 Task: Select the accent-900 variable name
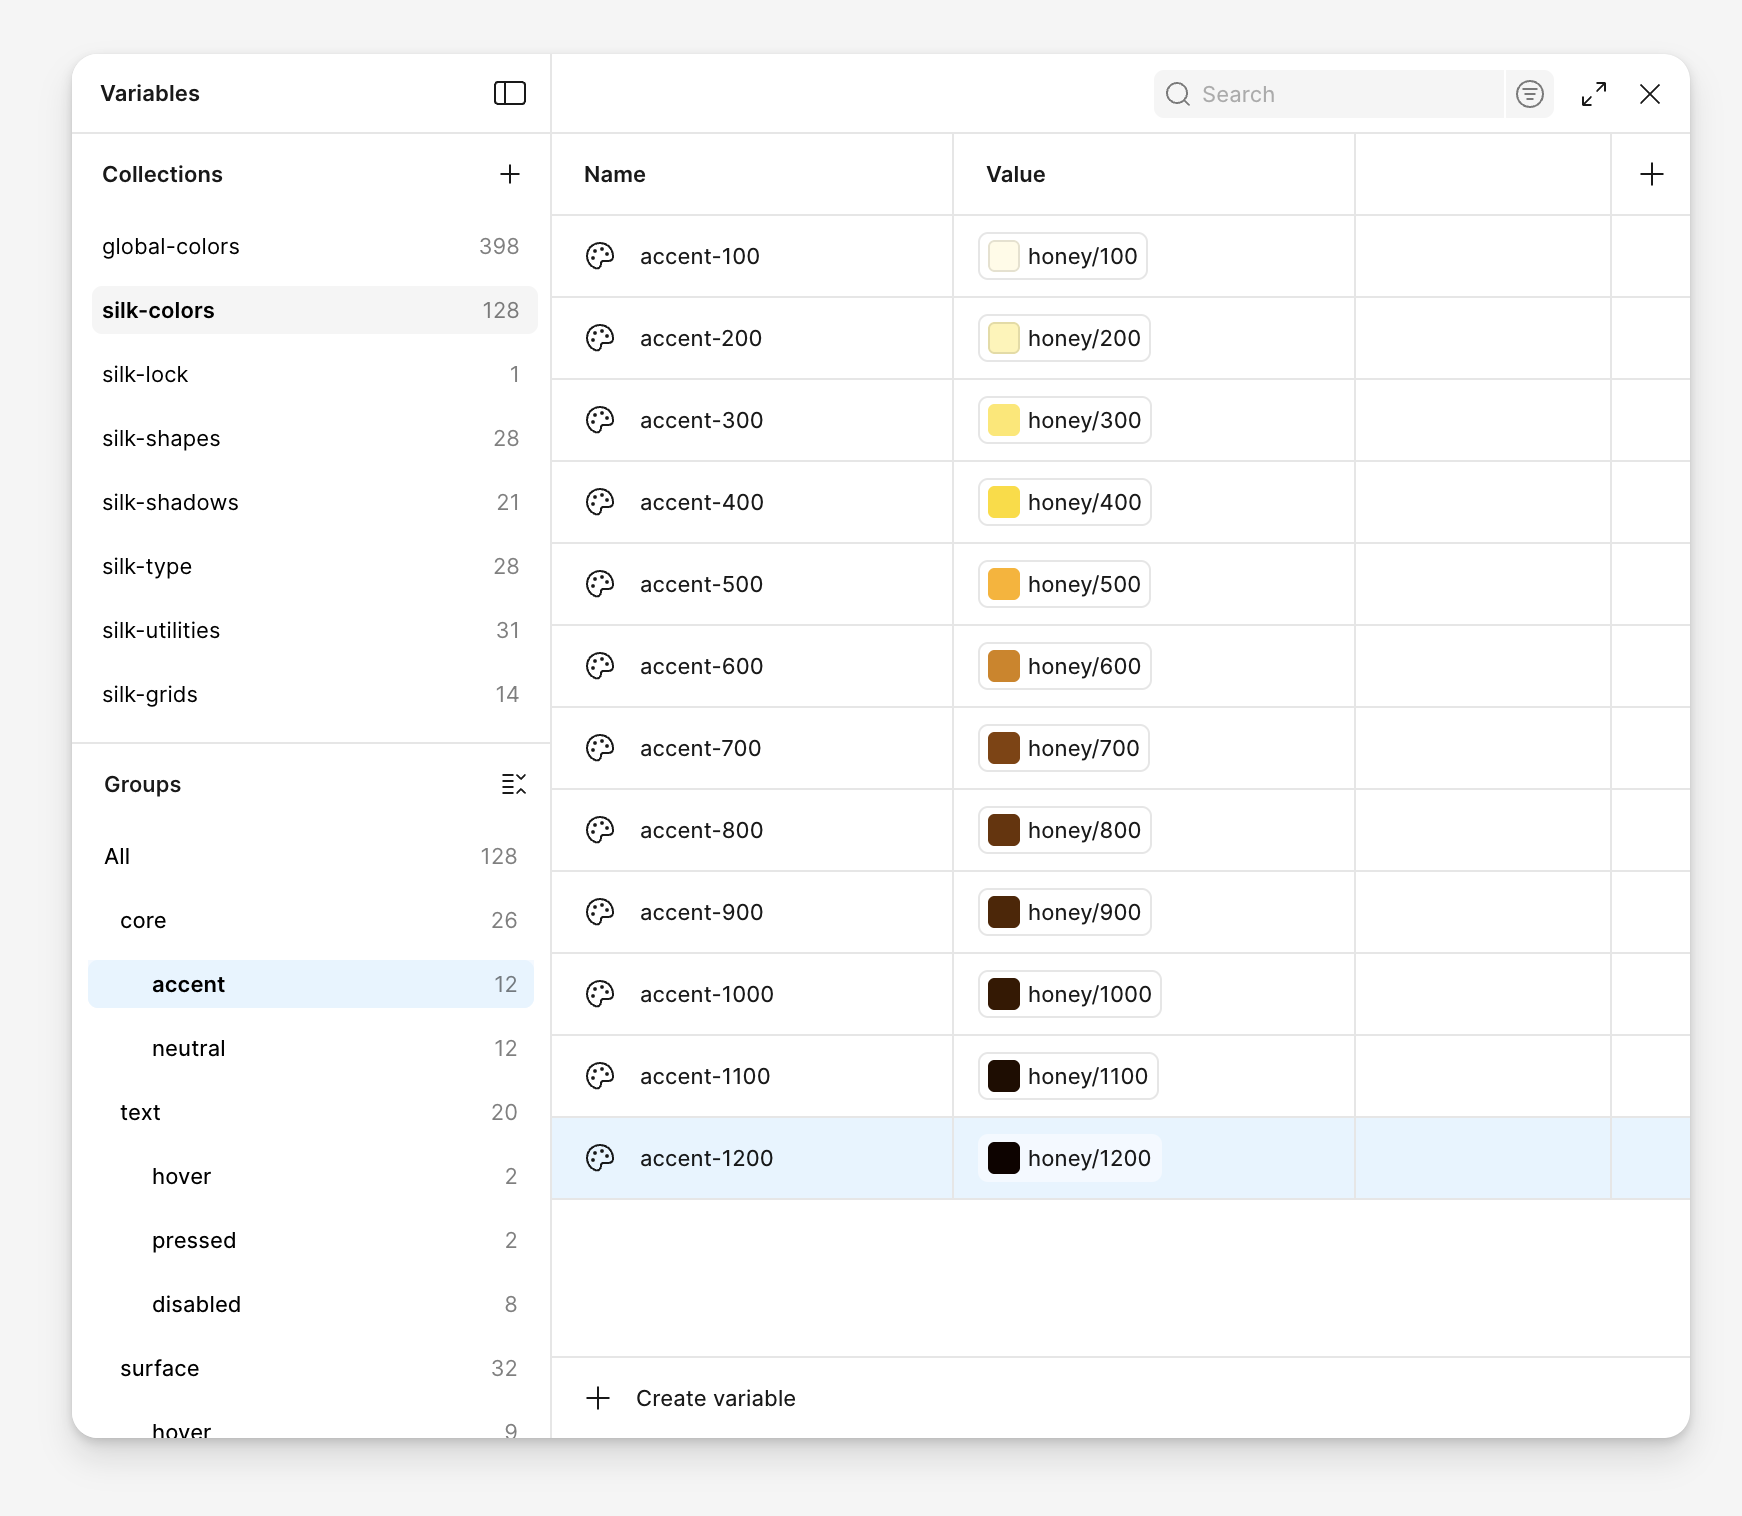701,912
